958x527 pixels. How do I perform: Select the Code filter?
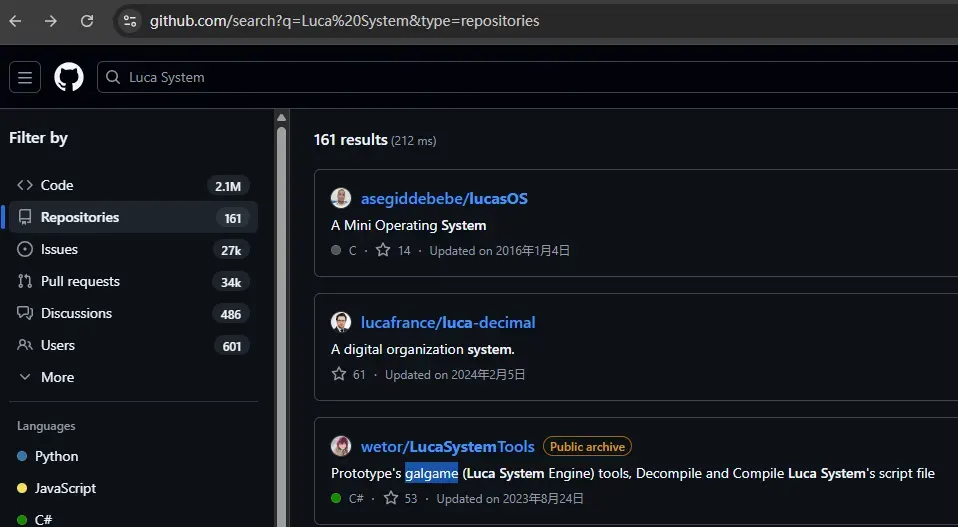point(133,185)
